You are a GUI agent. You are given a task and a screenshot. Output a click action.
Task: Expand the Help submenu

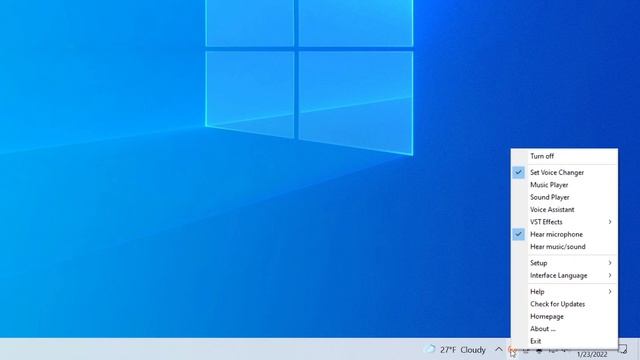564,291
